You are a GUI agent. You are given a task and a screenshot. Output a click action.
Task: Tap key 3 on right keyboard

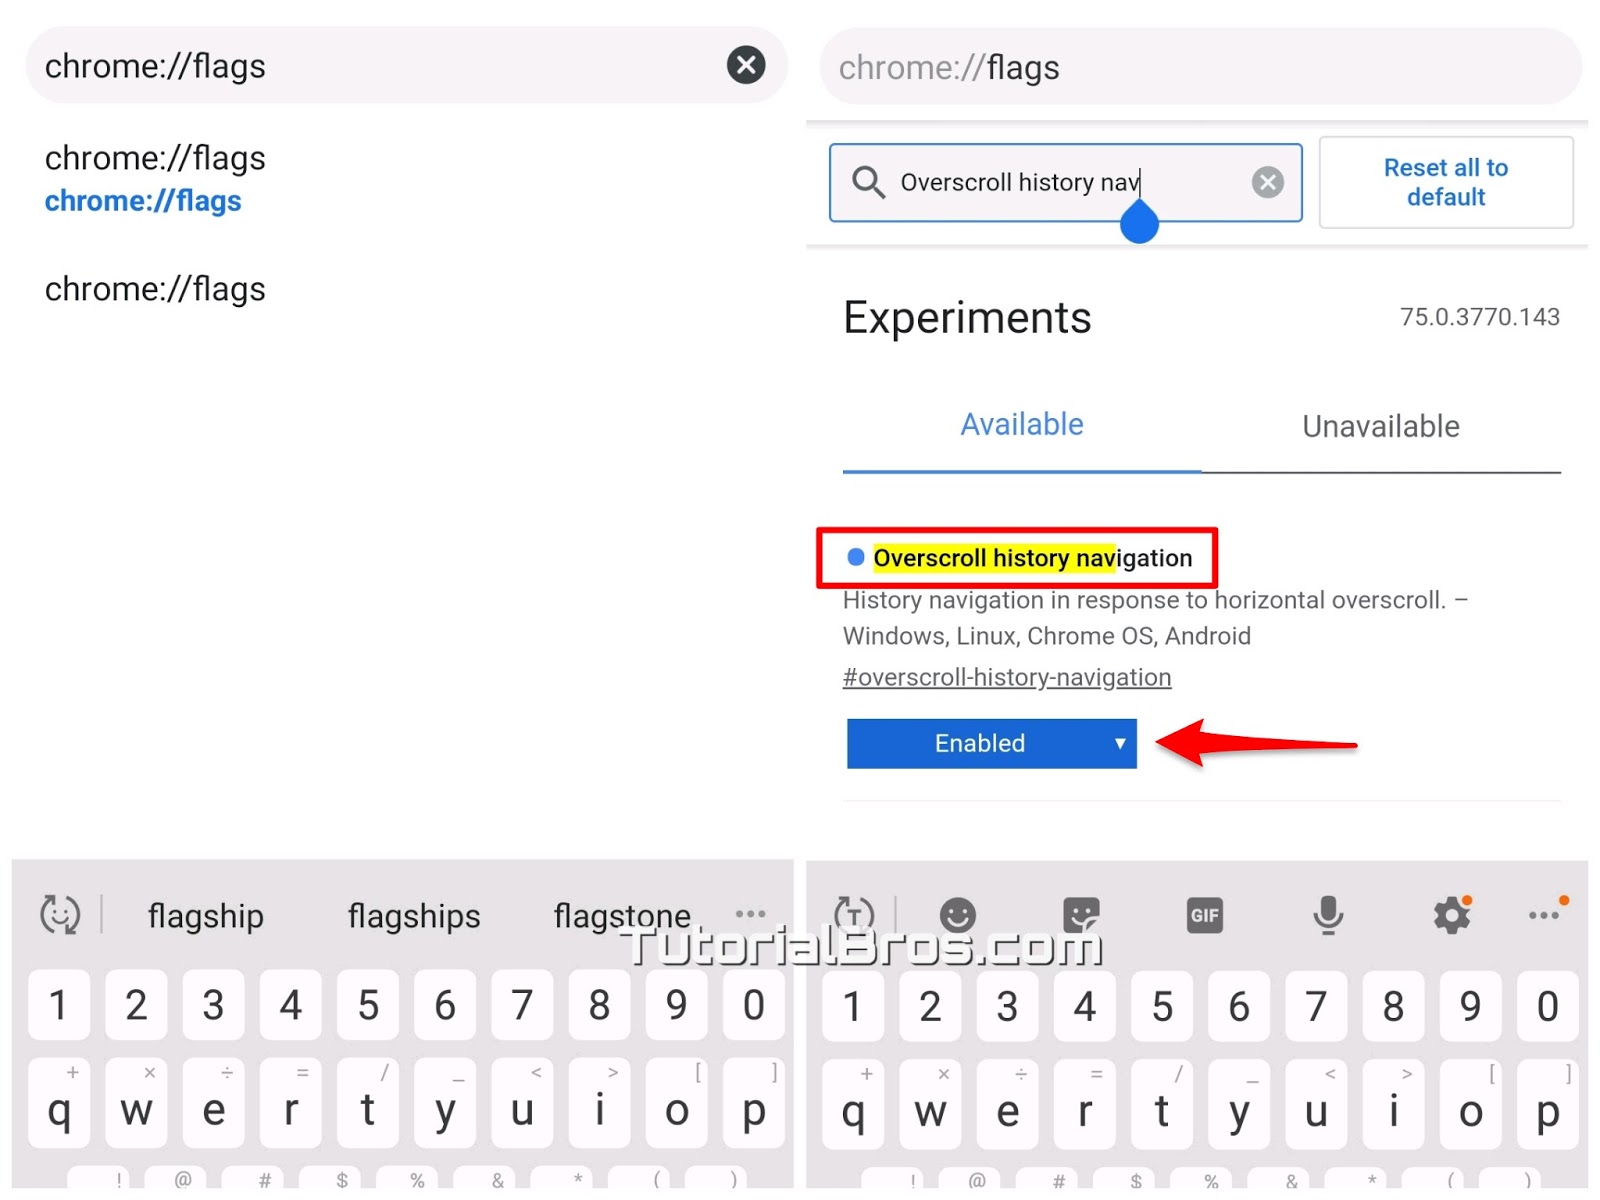point(1007,1007)
